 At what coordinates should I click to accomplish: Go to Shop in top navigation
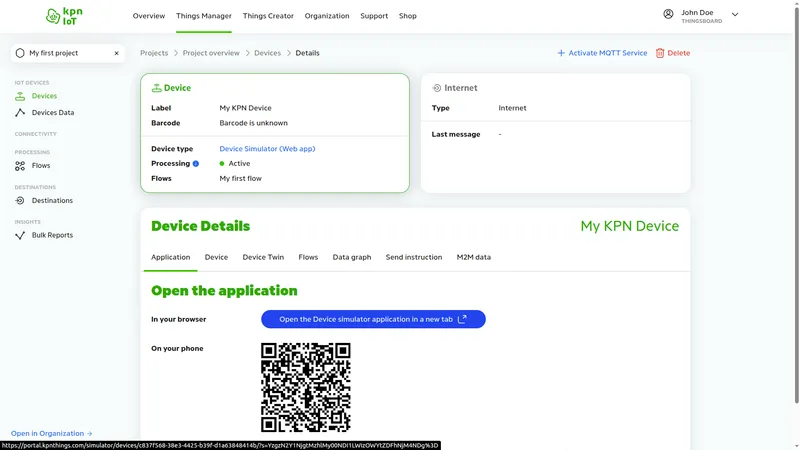[408, 16]
